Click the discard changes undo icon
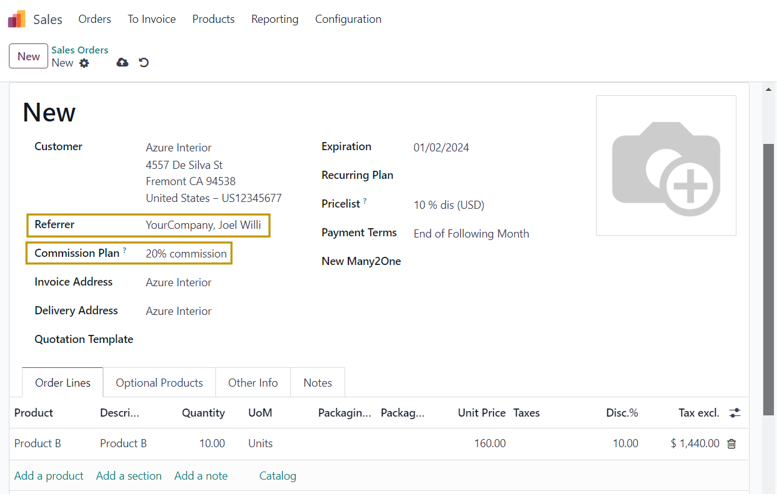777x496 pixels. (x=144, y=63)
